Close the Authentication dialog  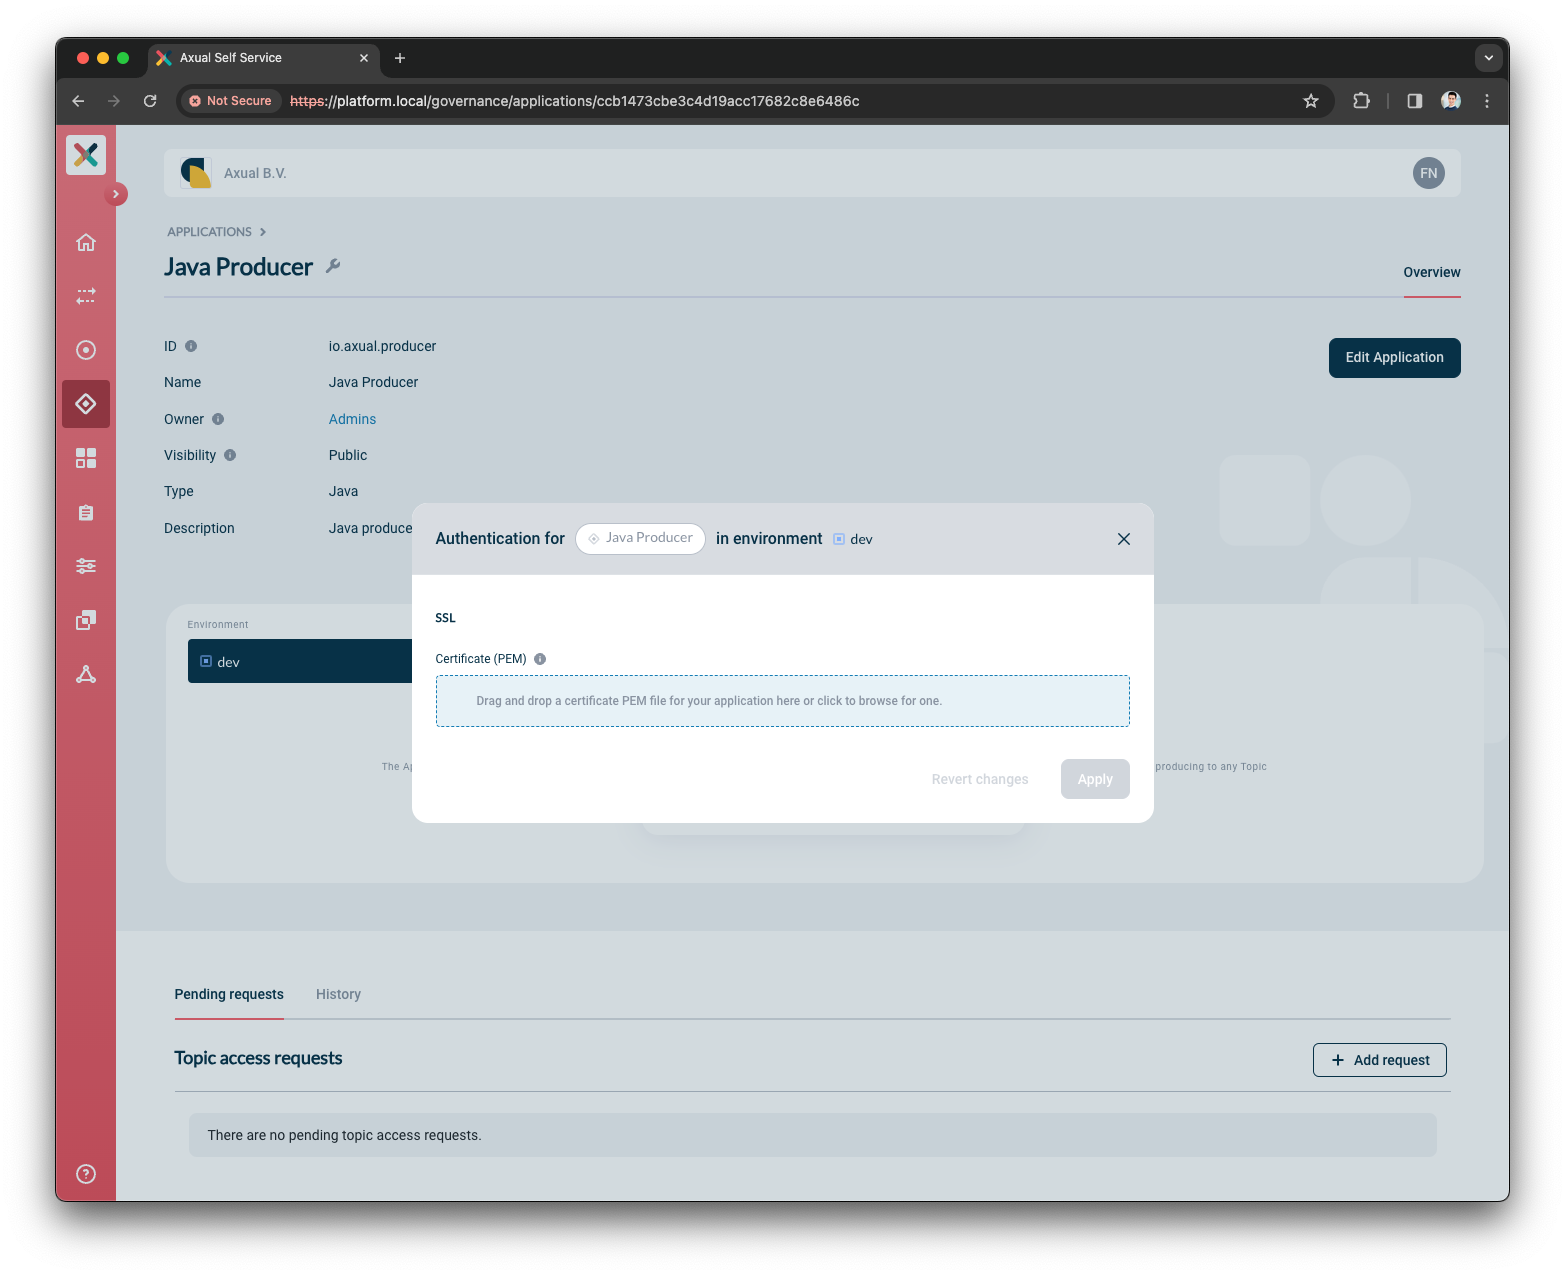[x=1124, y=539]
